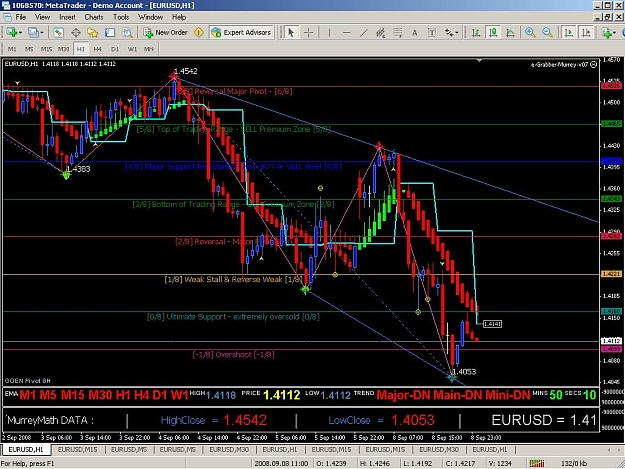Draw a horizontal line tool
Viewport: 625px width, 469px height.
346,32
